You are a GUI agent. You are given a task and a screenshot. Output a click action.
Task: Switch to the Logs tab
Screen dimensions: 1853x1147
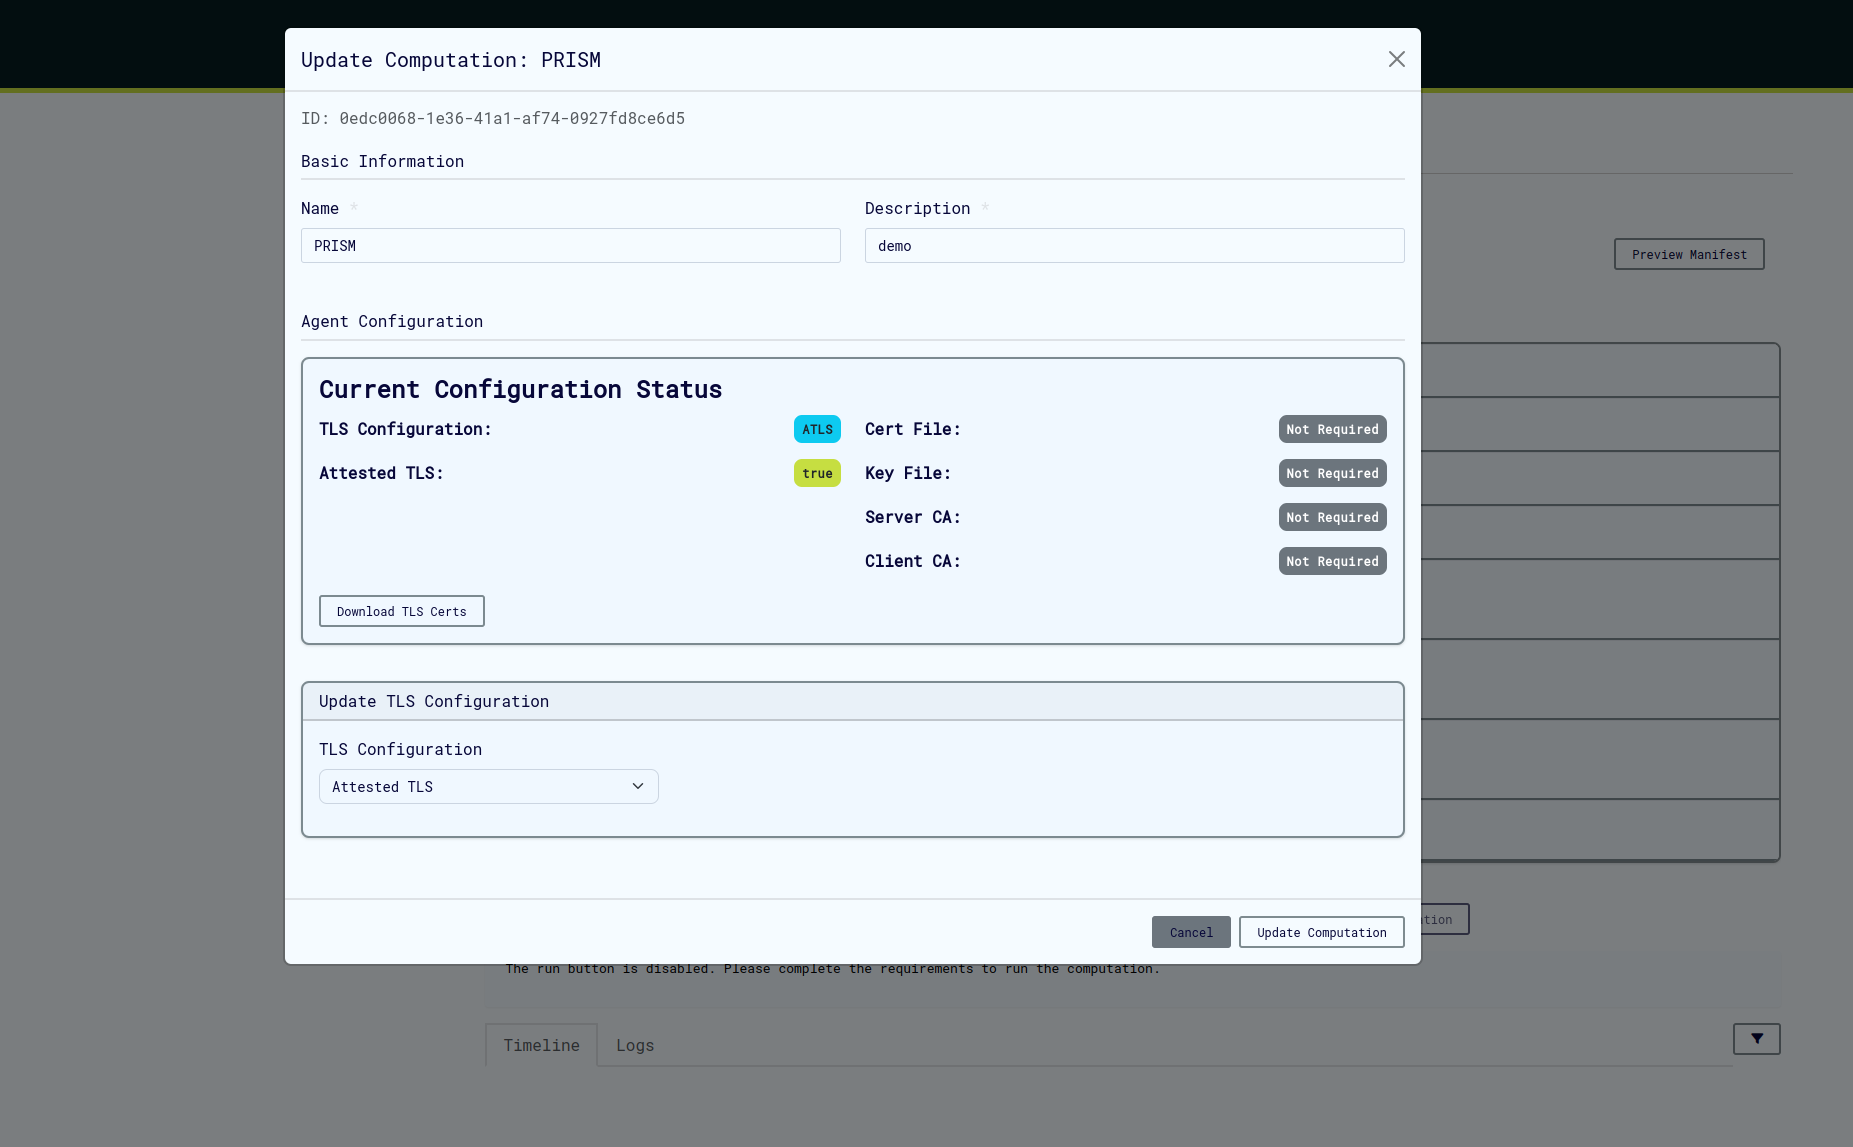pos(635,1045)
